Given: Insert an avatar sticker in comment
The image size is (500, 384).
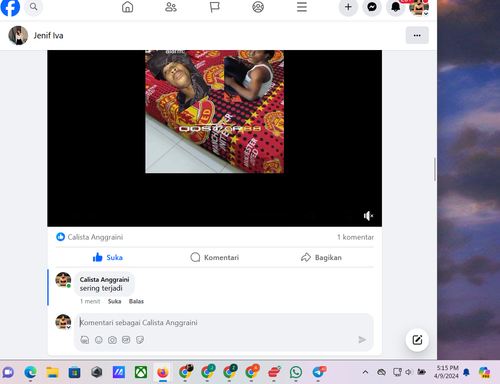Looking at the screenshot, I should 85,340.
